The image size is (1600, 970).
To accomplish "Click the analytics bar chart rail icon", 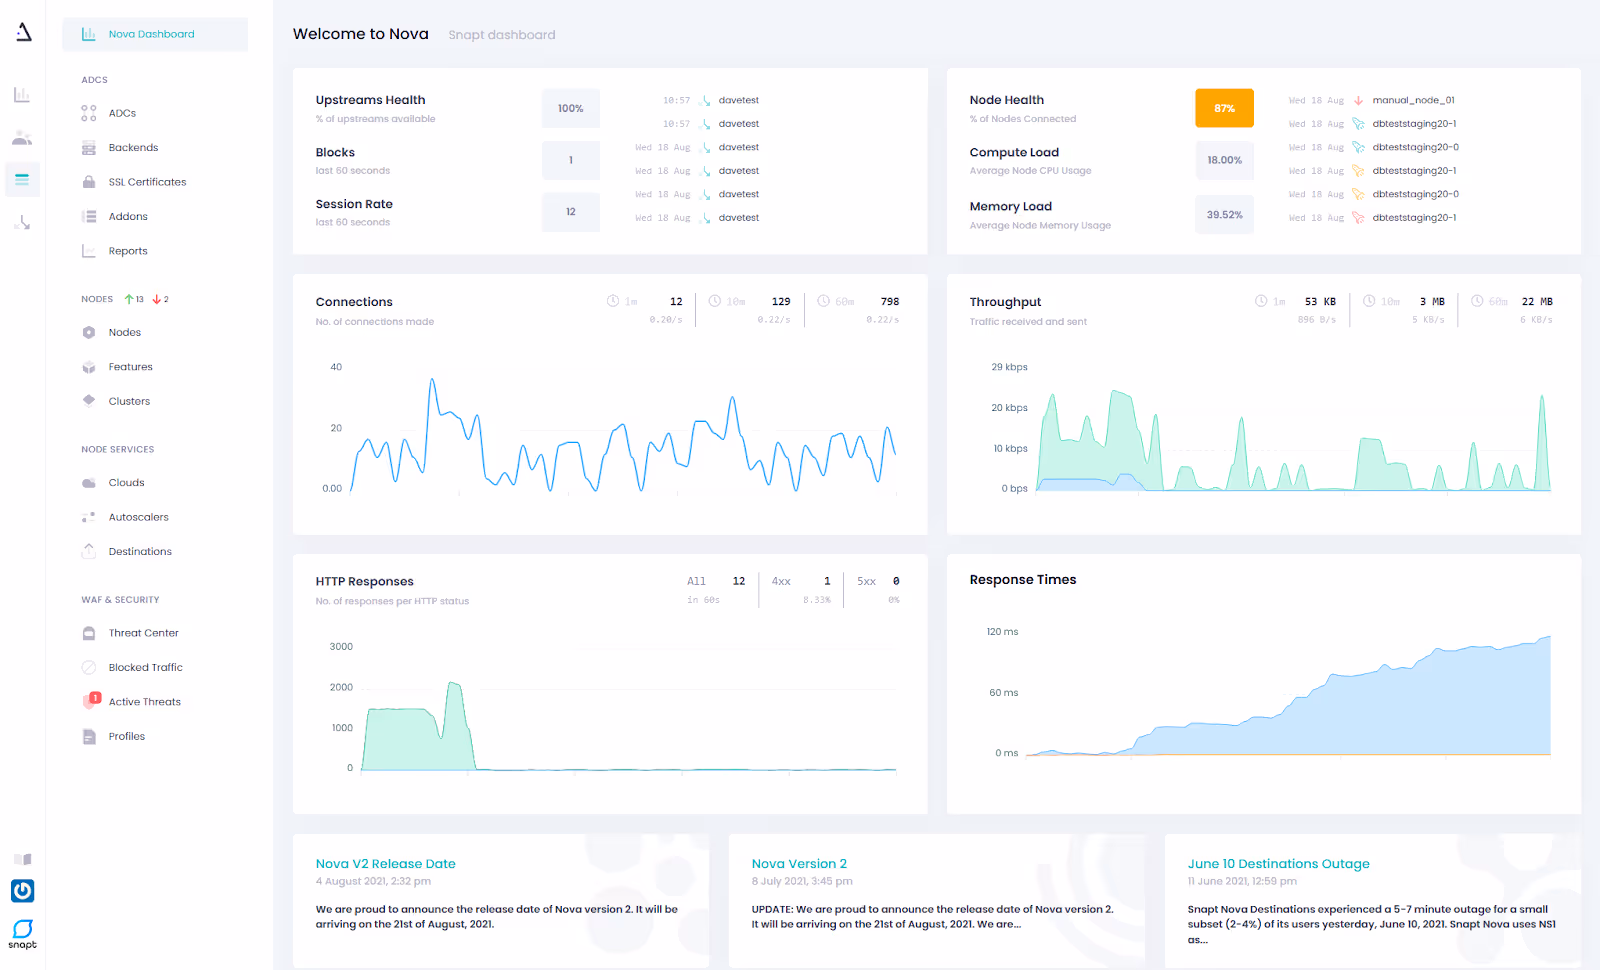I will coord(22,95).
